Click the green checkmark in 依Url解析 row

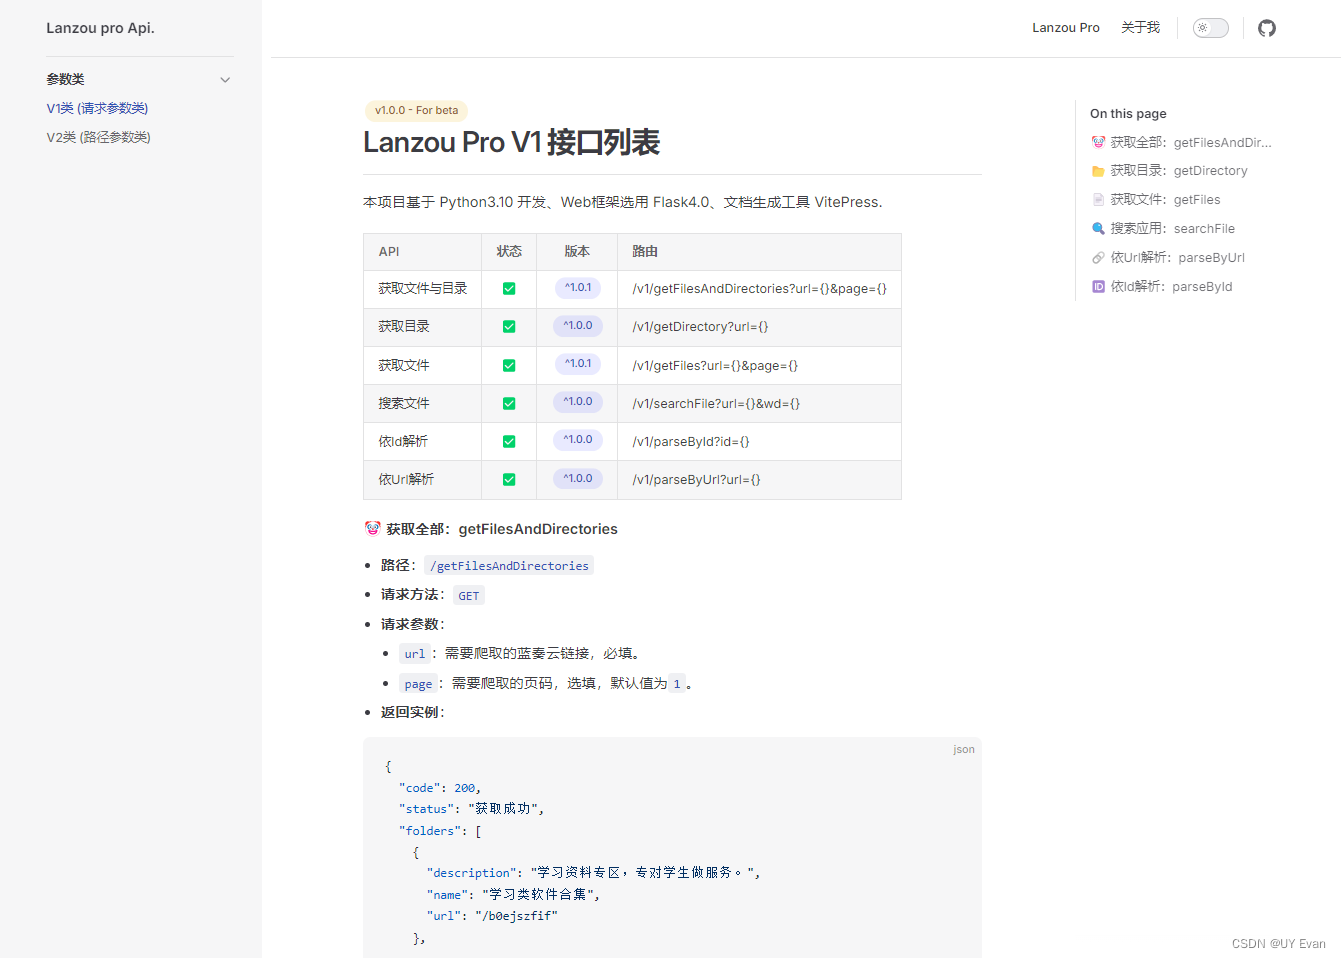[x=509, y=479]
